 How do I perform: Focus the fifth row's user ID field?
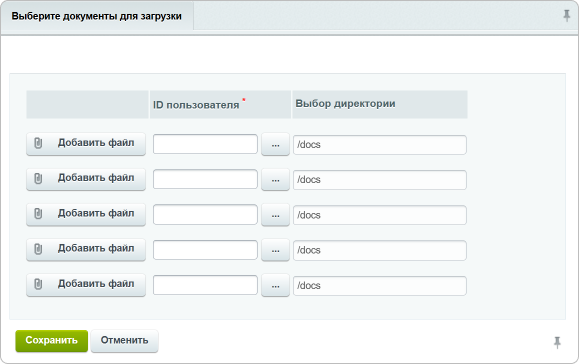click(205, 285)
